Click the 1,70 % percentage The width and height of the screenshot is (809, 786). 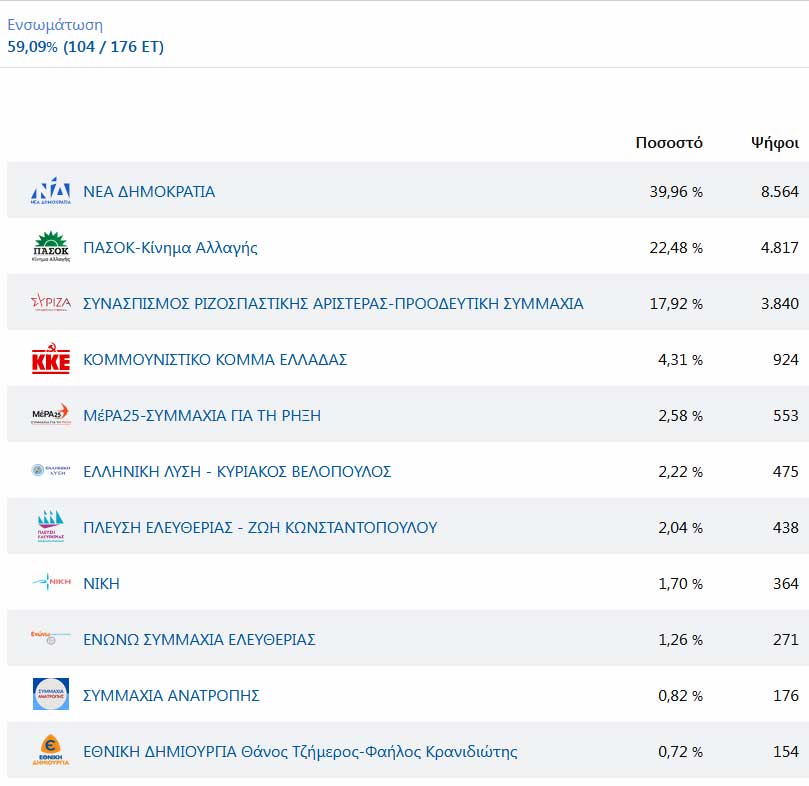click(680, 584)
